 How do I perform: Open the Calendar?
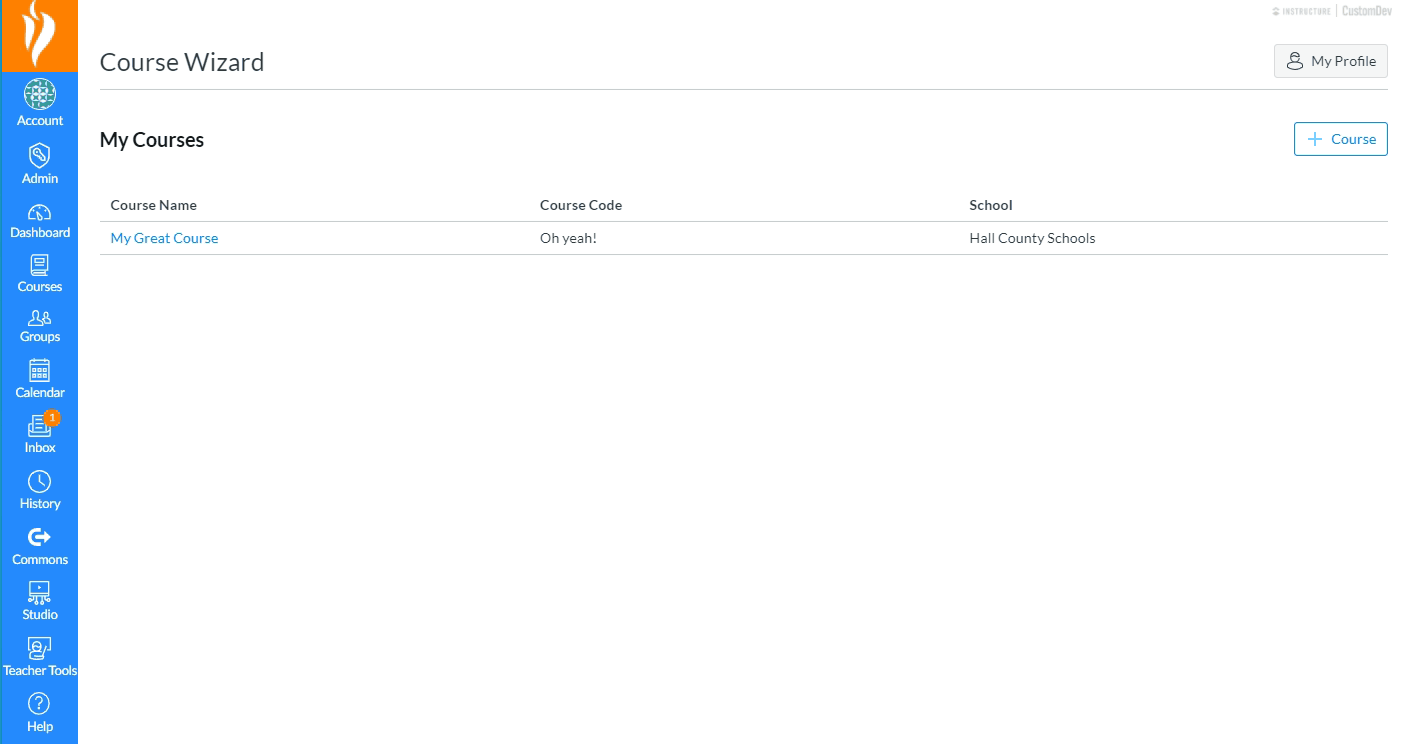(x=39, y=379)
